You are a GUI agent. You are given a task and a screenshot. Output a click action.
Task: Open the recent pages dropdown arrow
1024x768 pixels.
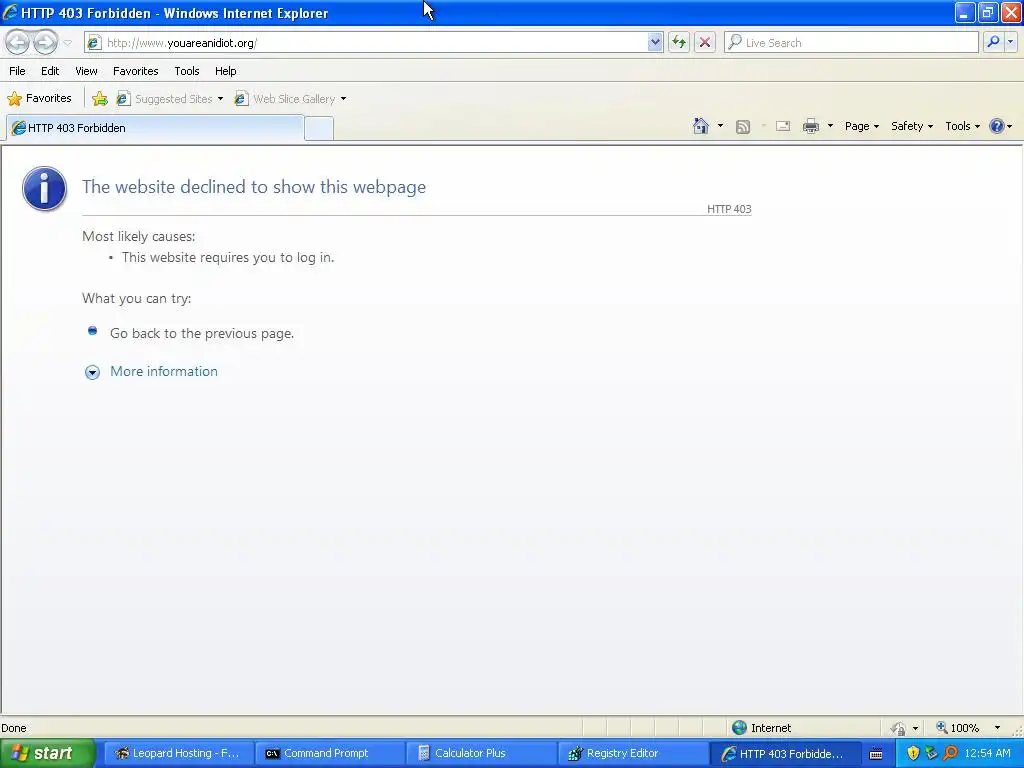[67, 43]
